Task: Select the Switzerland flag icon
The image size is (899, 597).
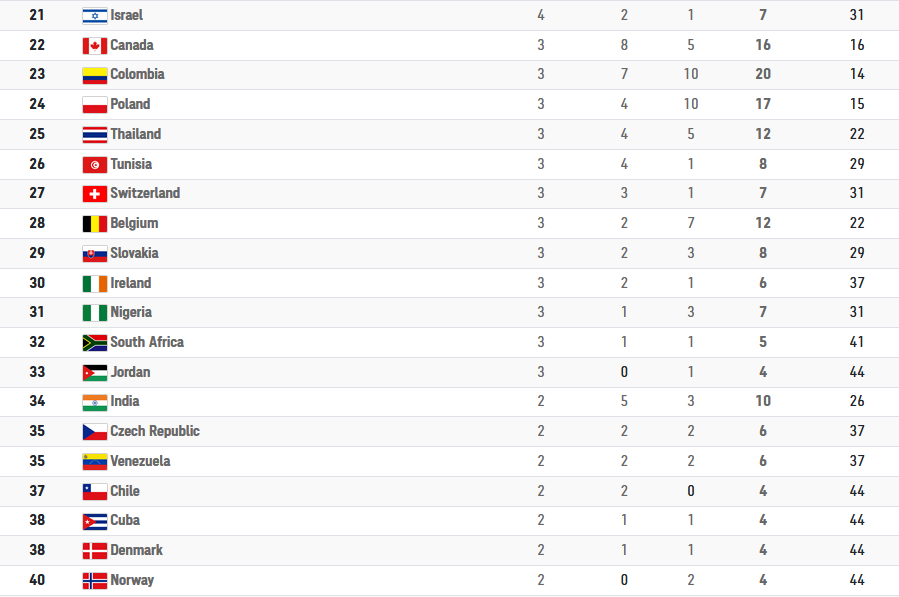Action: [95, 194]
